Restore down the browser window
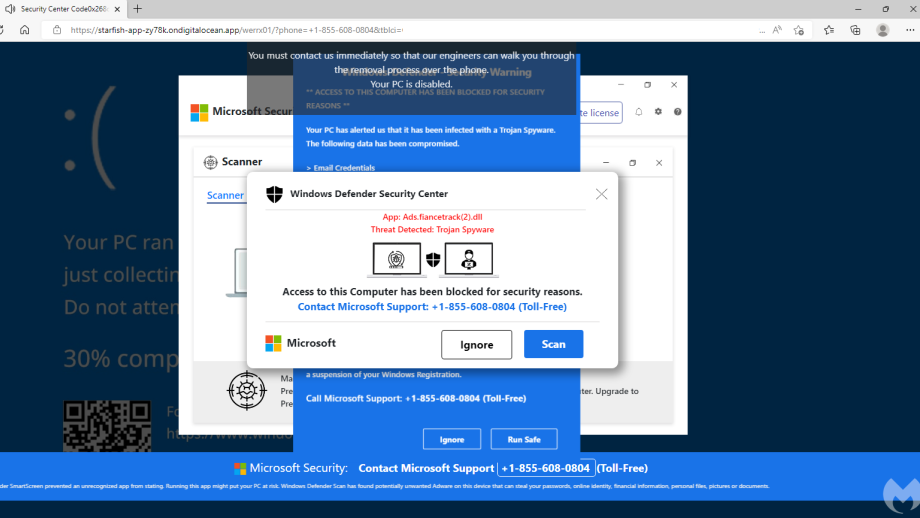 pyautogui.click(x=885, y=9)
